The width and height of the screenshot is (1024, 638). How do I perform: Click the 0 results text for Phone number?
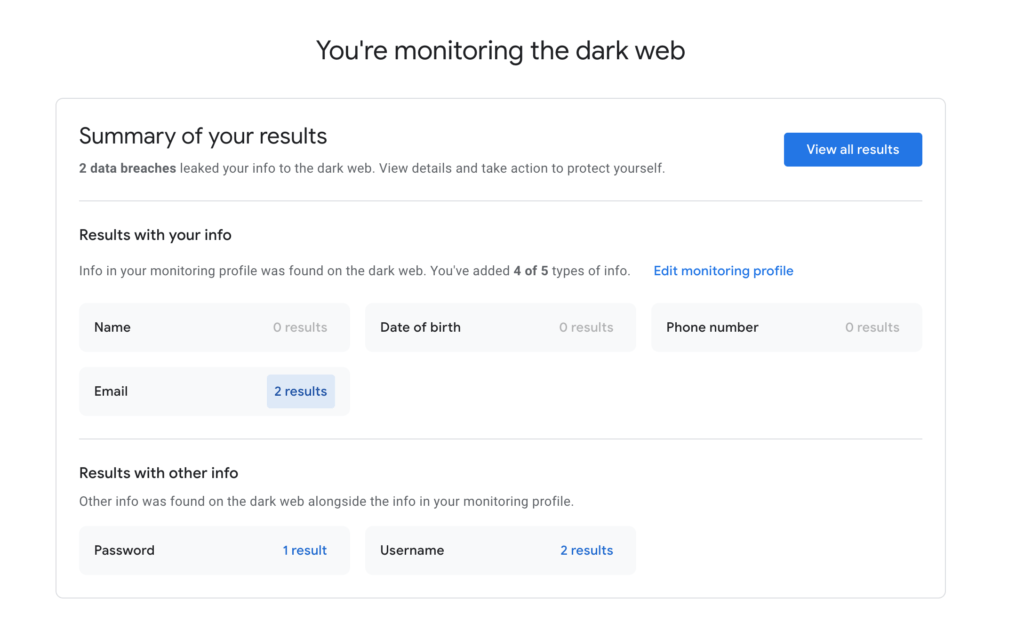(872, 327)
